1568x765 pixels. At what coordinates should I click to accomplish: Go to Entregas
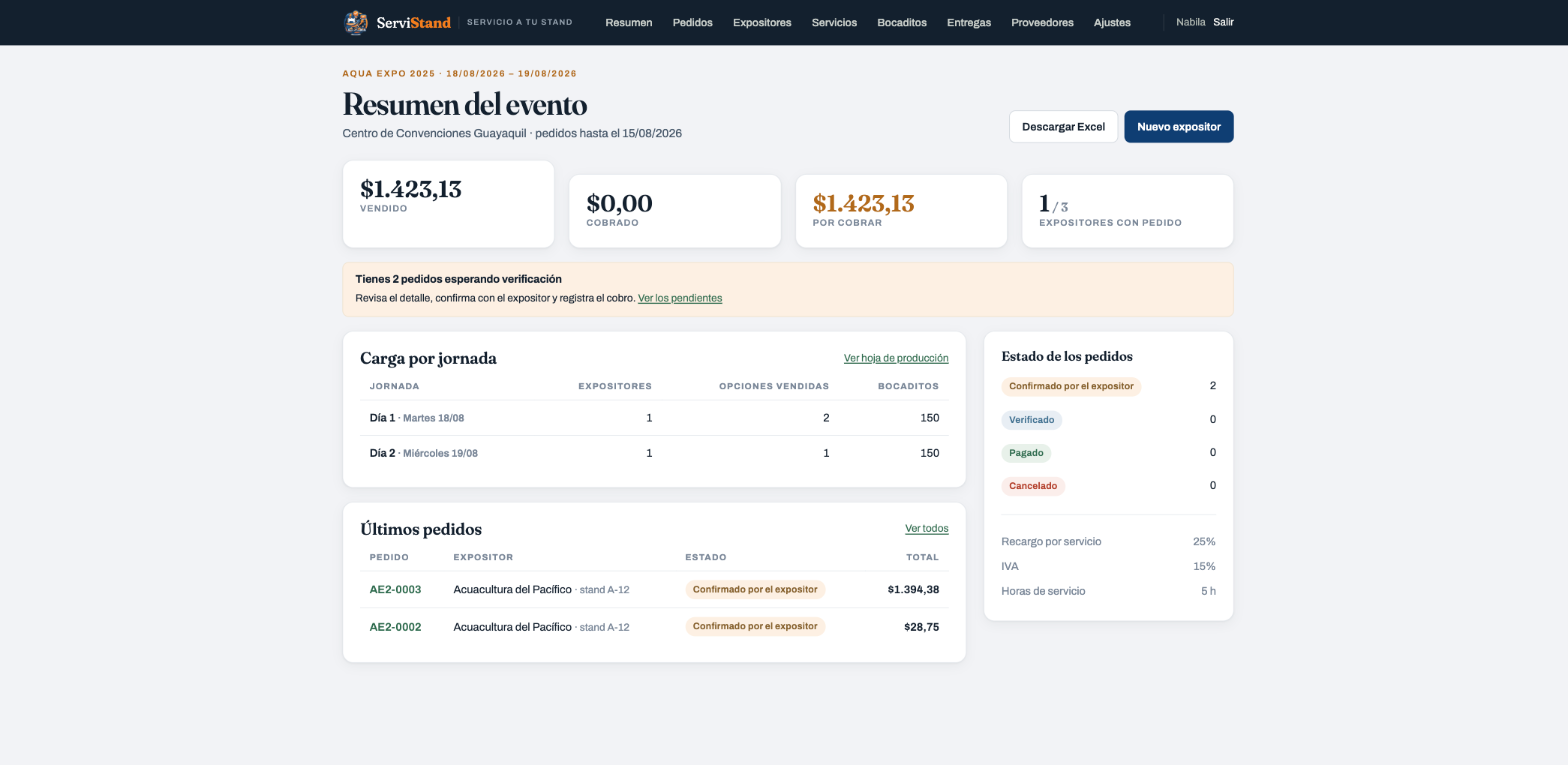click(969, 22)
